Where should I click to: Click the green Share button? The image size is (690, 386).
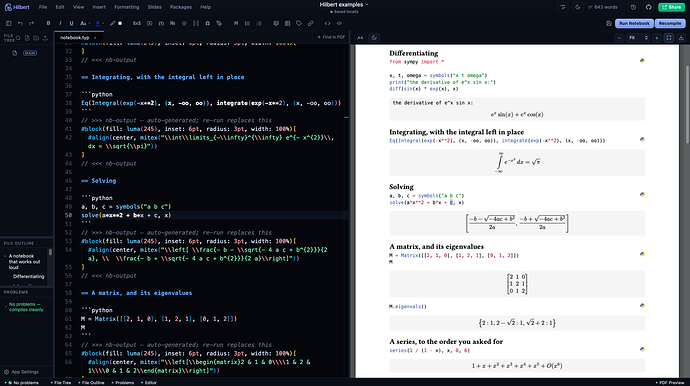[672, 7]
